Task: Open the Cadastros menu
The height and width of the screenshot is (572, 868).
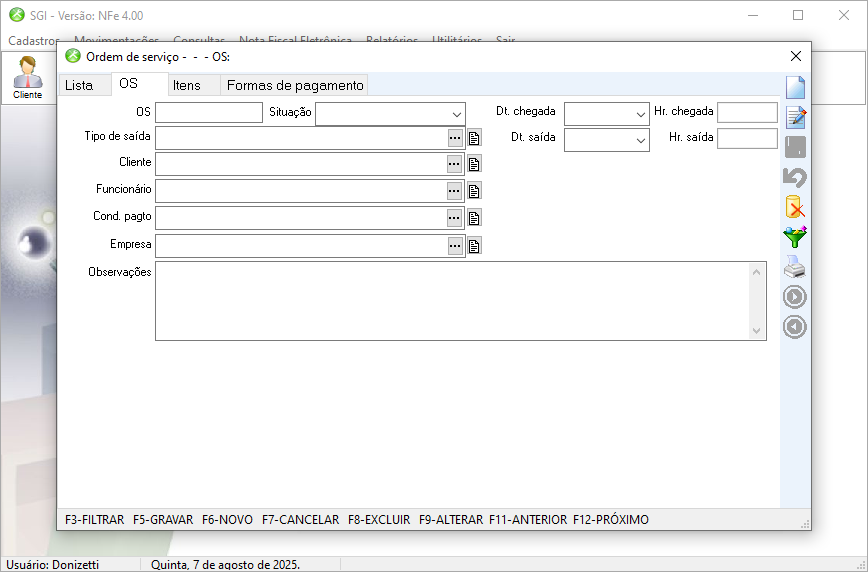Action: tap(33, 41)
